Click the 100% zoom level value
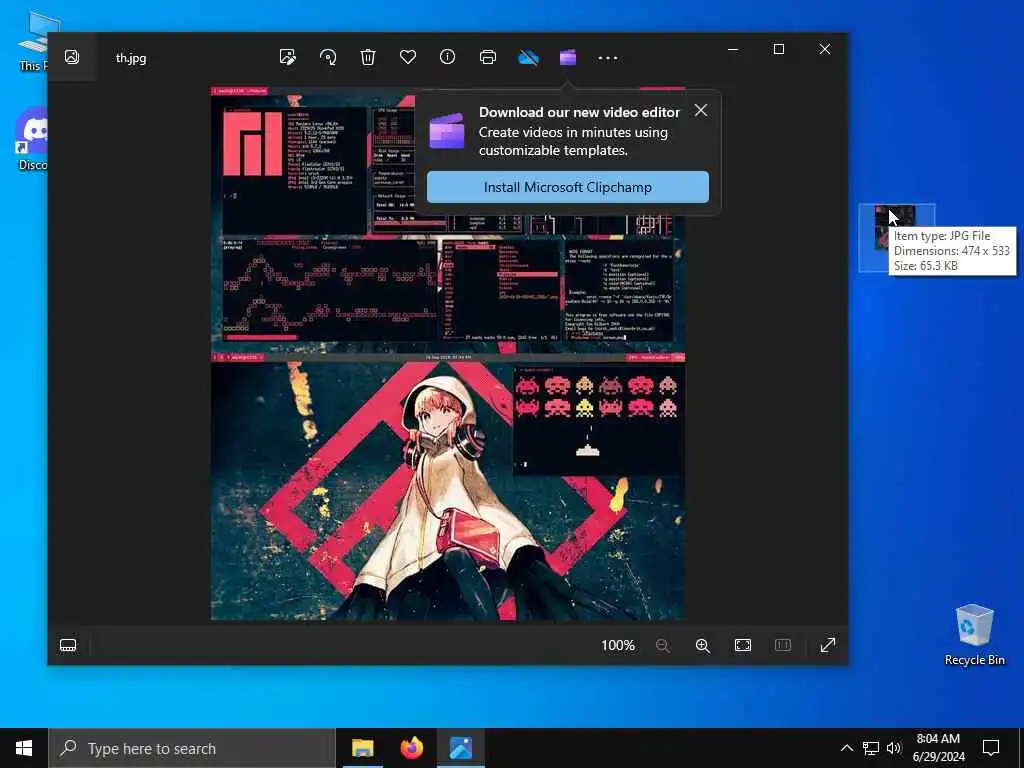The image size is (1024, 768). pos(618,645)
